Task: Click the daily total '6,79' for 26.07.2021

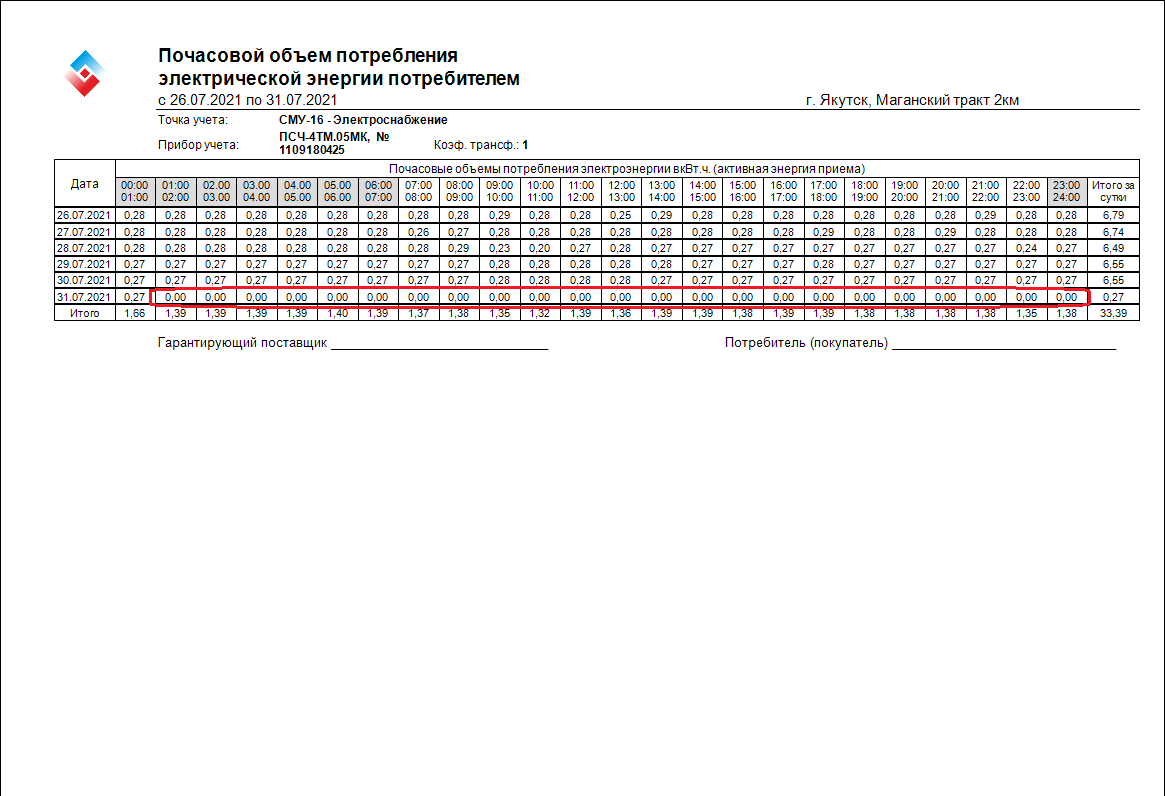Action: [x=1113, y=216]
